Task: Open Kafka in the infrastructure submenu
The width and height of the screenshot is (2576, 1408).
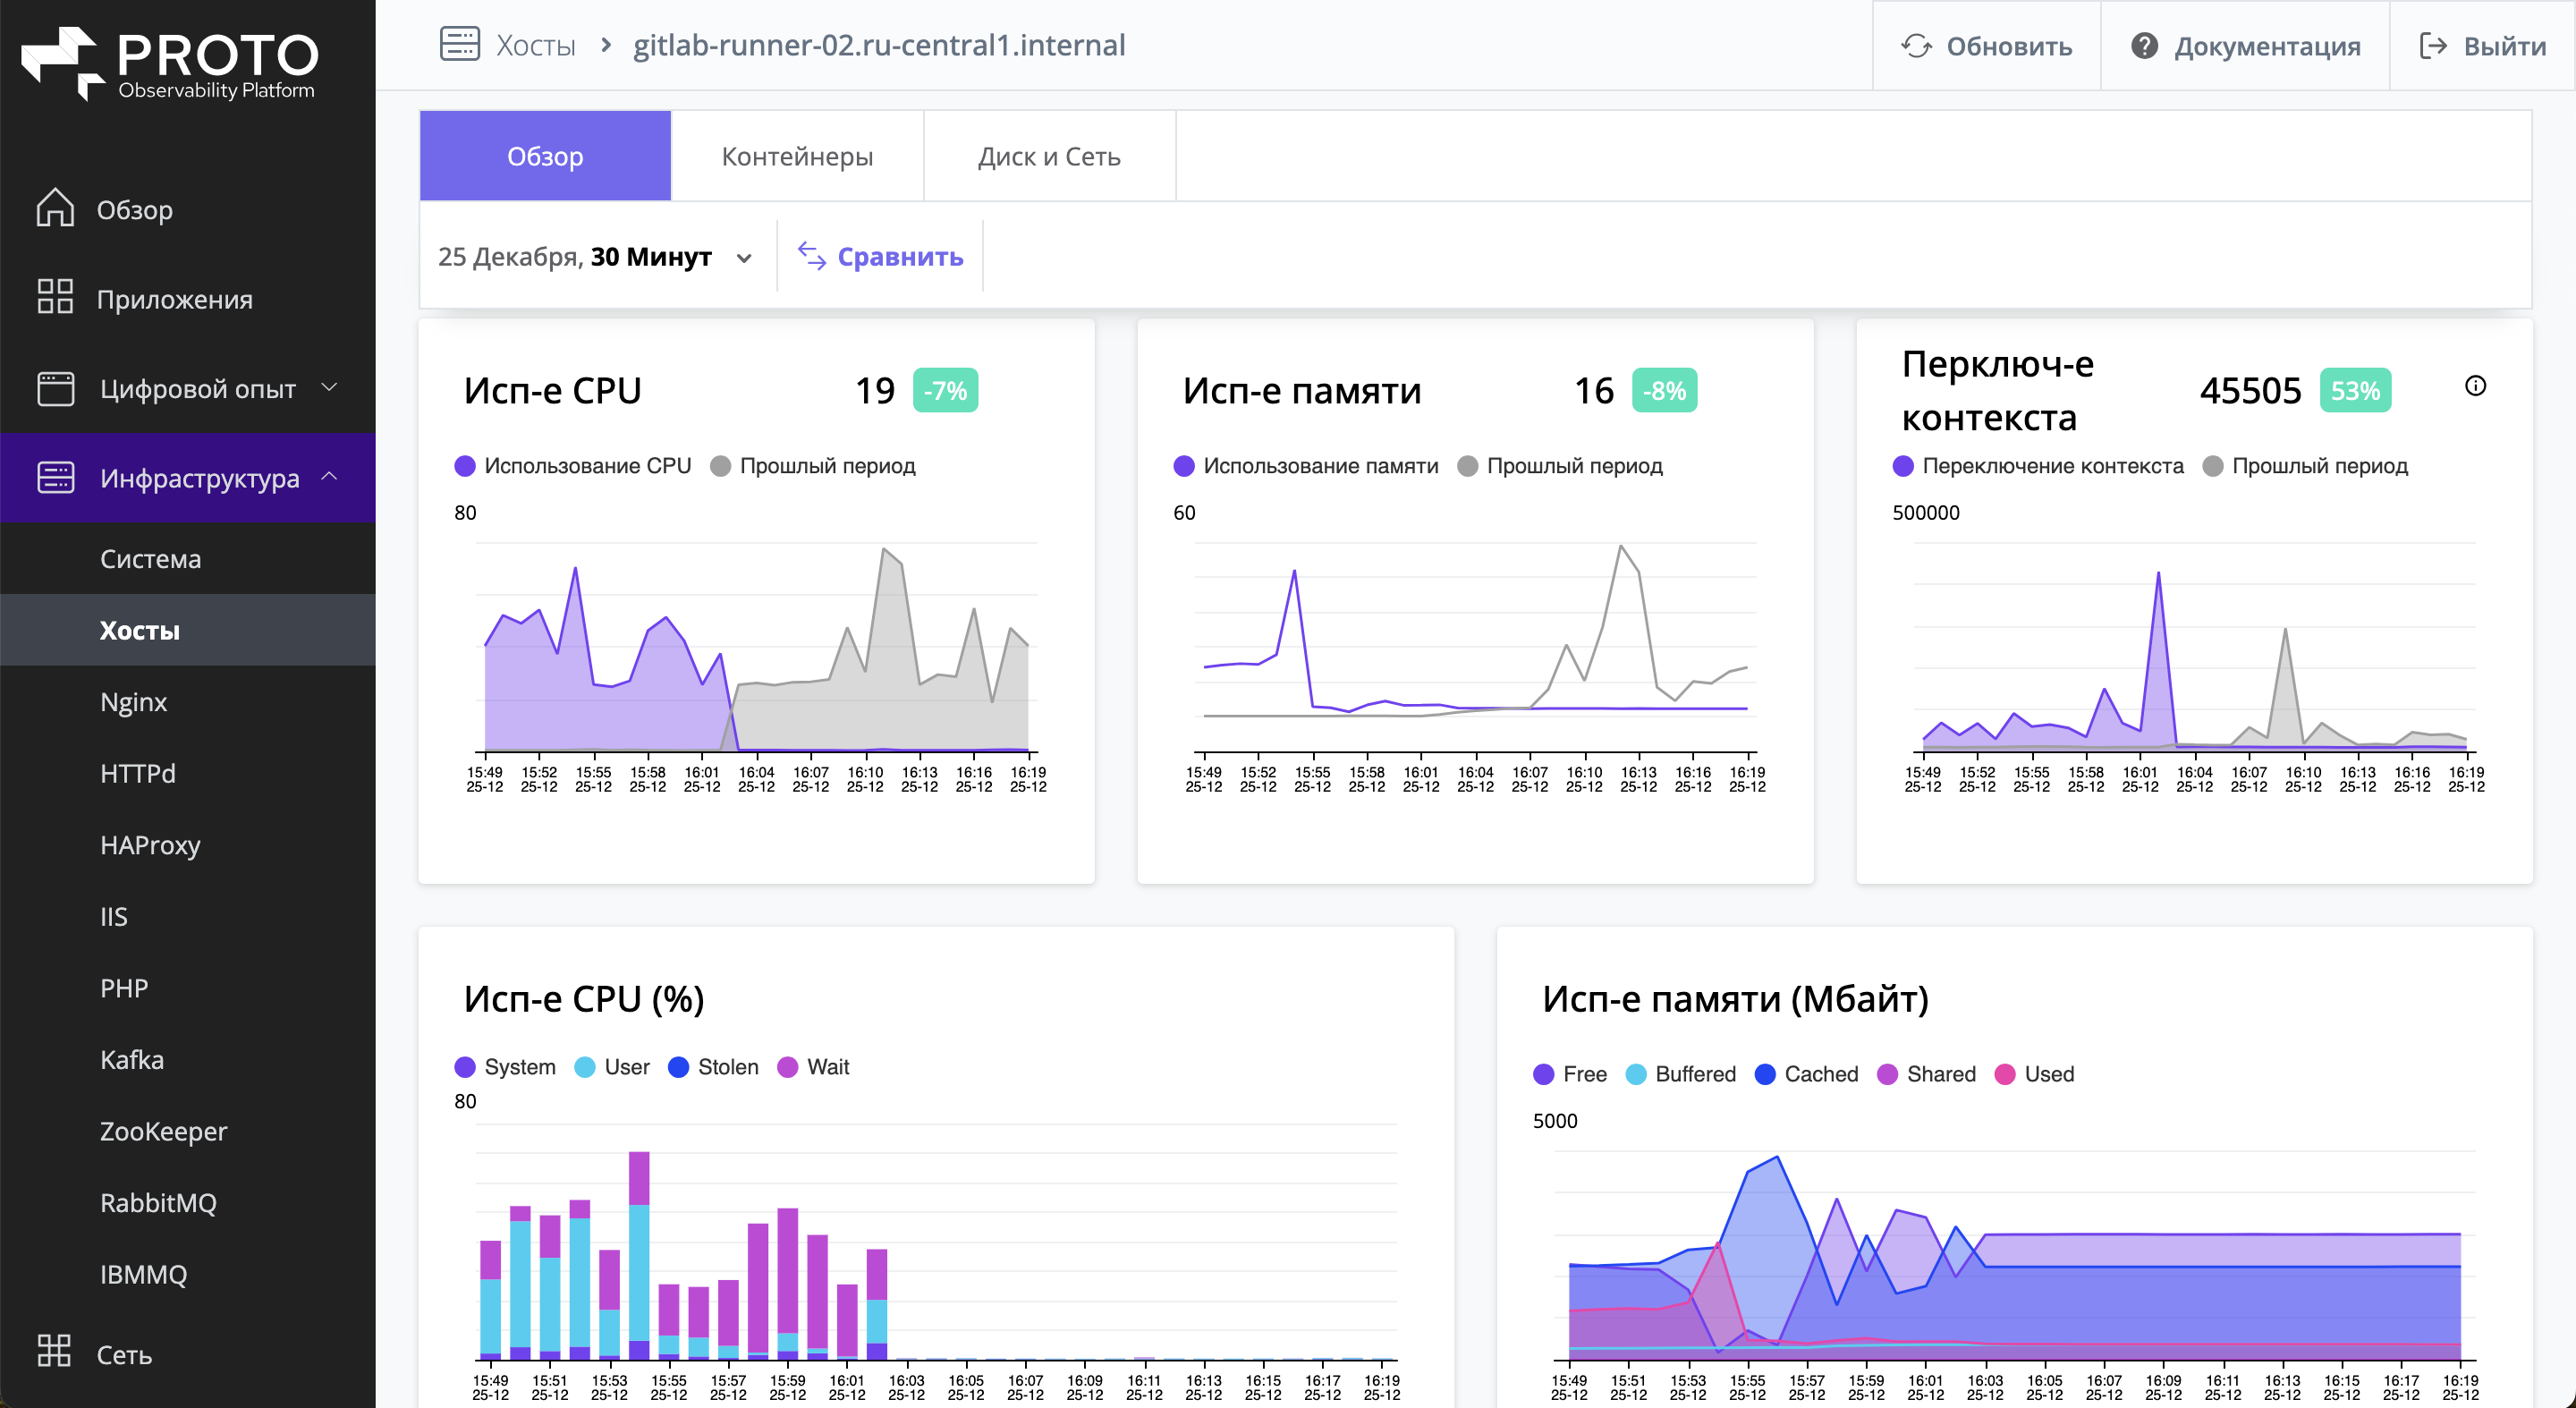Action: point(132,1060)
